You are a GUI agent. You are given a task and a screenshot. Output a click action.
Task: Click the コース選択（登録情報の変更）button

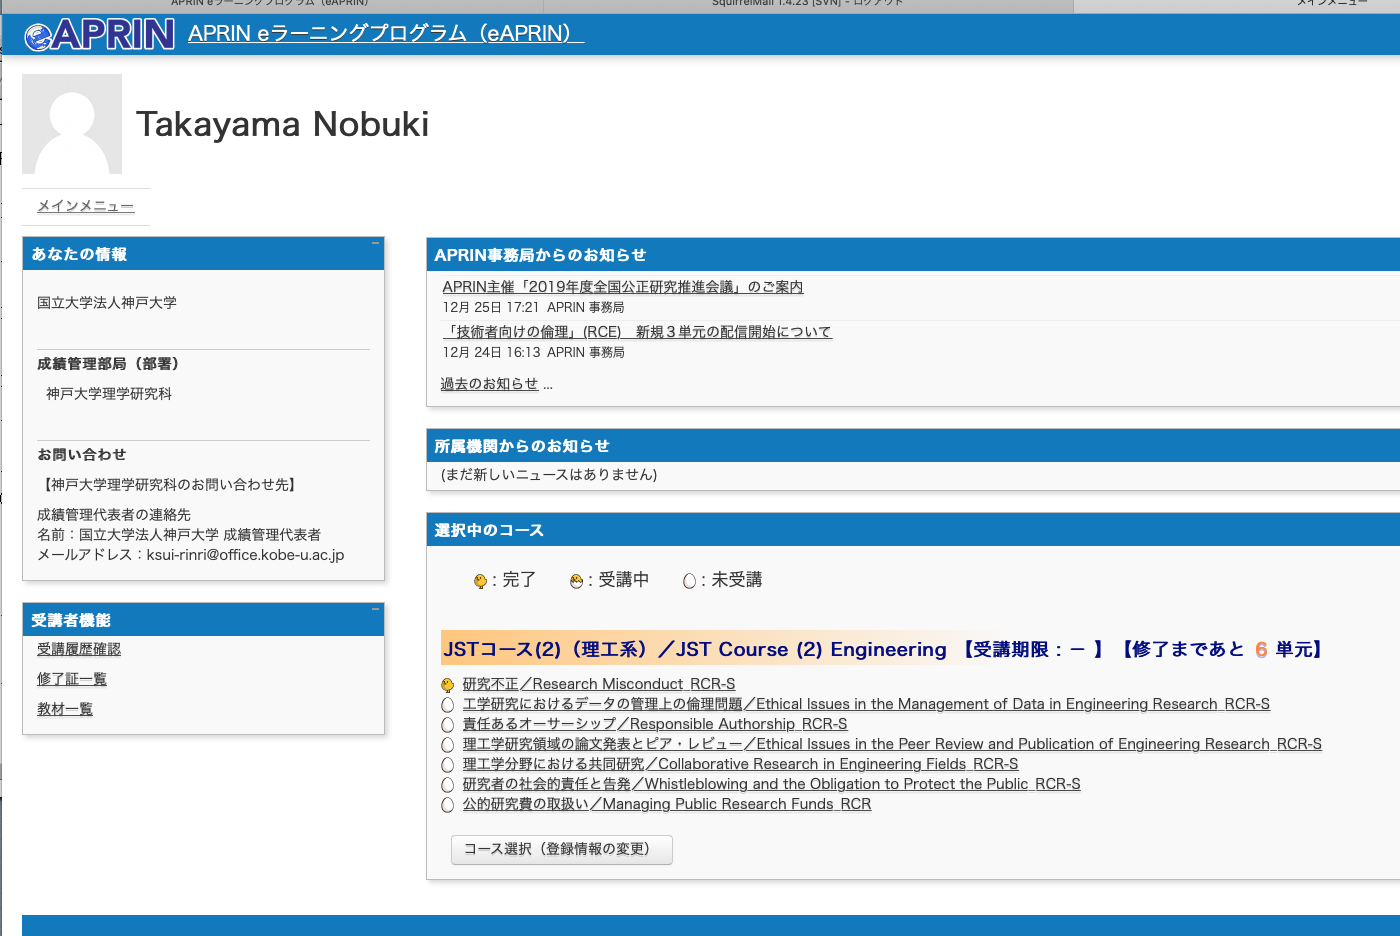(x=561, y=850)
